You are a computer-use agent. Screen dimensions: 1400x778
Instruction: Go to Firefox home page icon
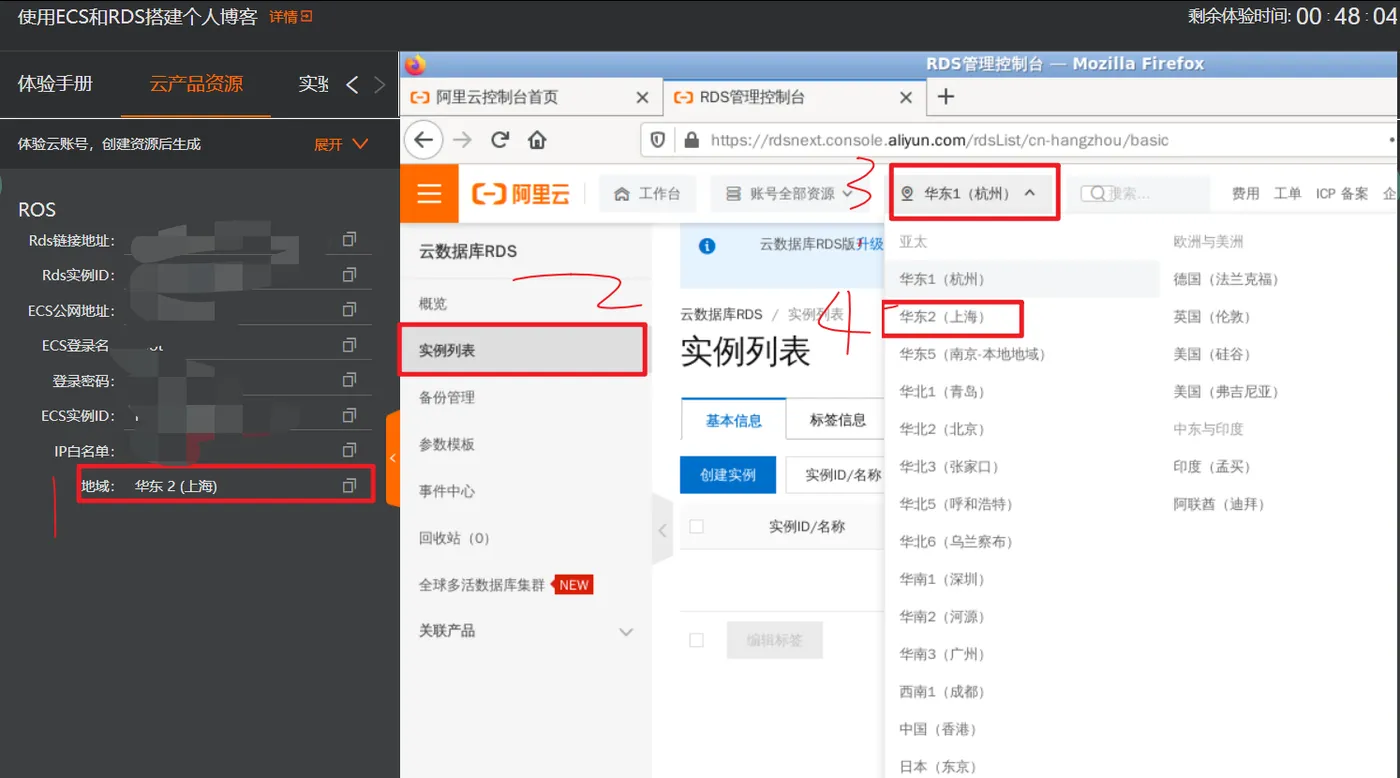pyautogui.click(x=537, y=140)
